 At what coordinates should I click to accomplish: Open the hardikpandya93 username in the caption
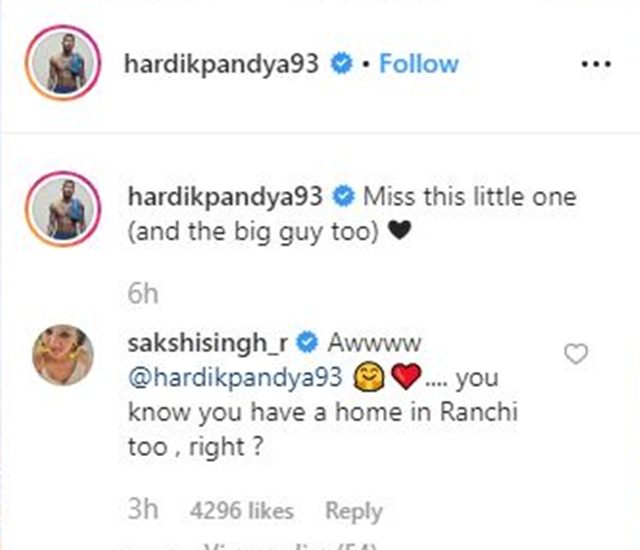[x=225, y=197]
